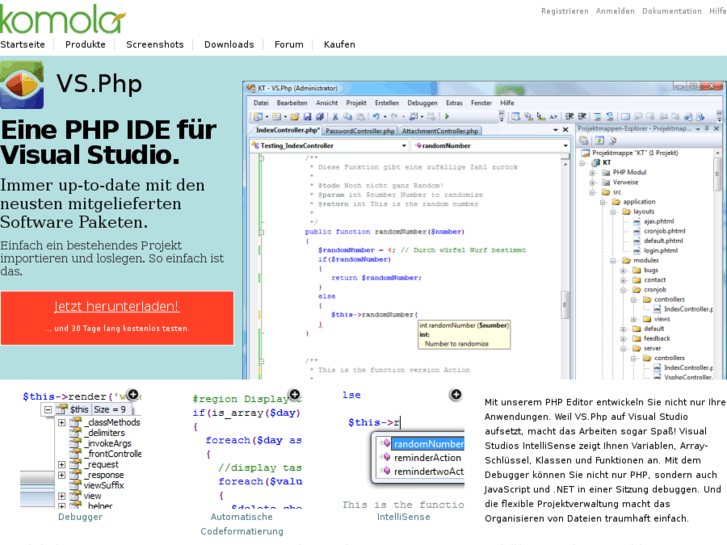Screen dimensions: 727x545
Task: Click the green Start Debugging play icon
Action: (x=447, y=116)
